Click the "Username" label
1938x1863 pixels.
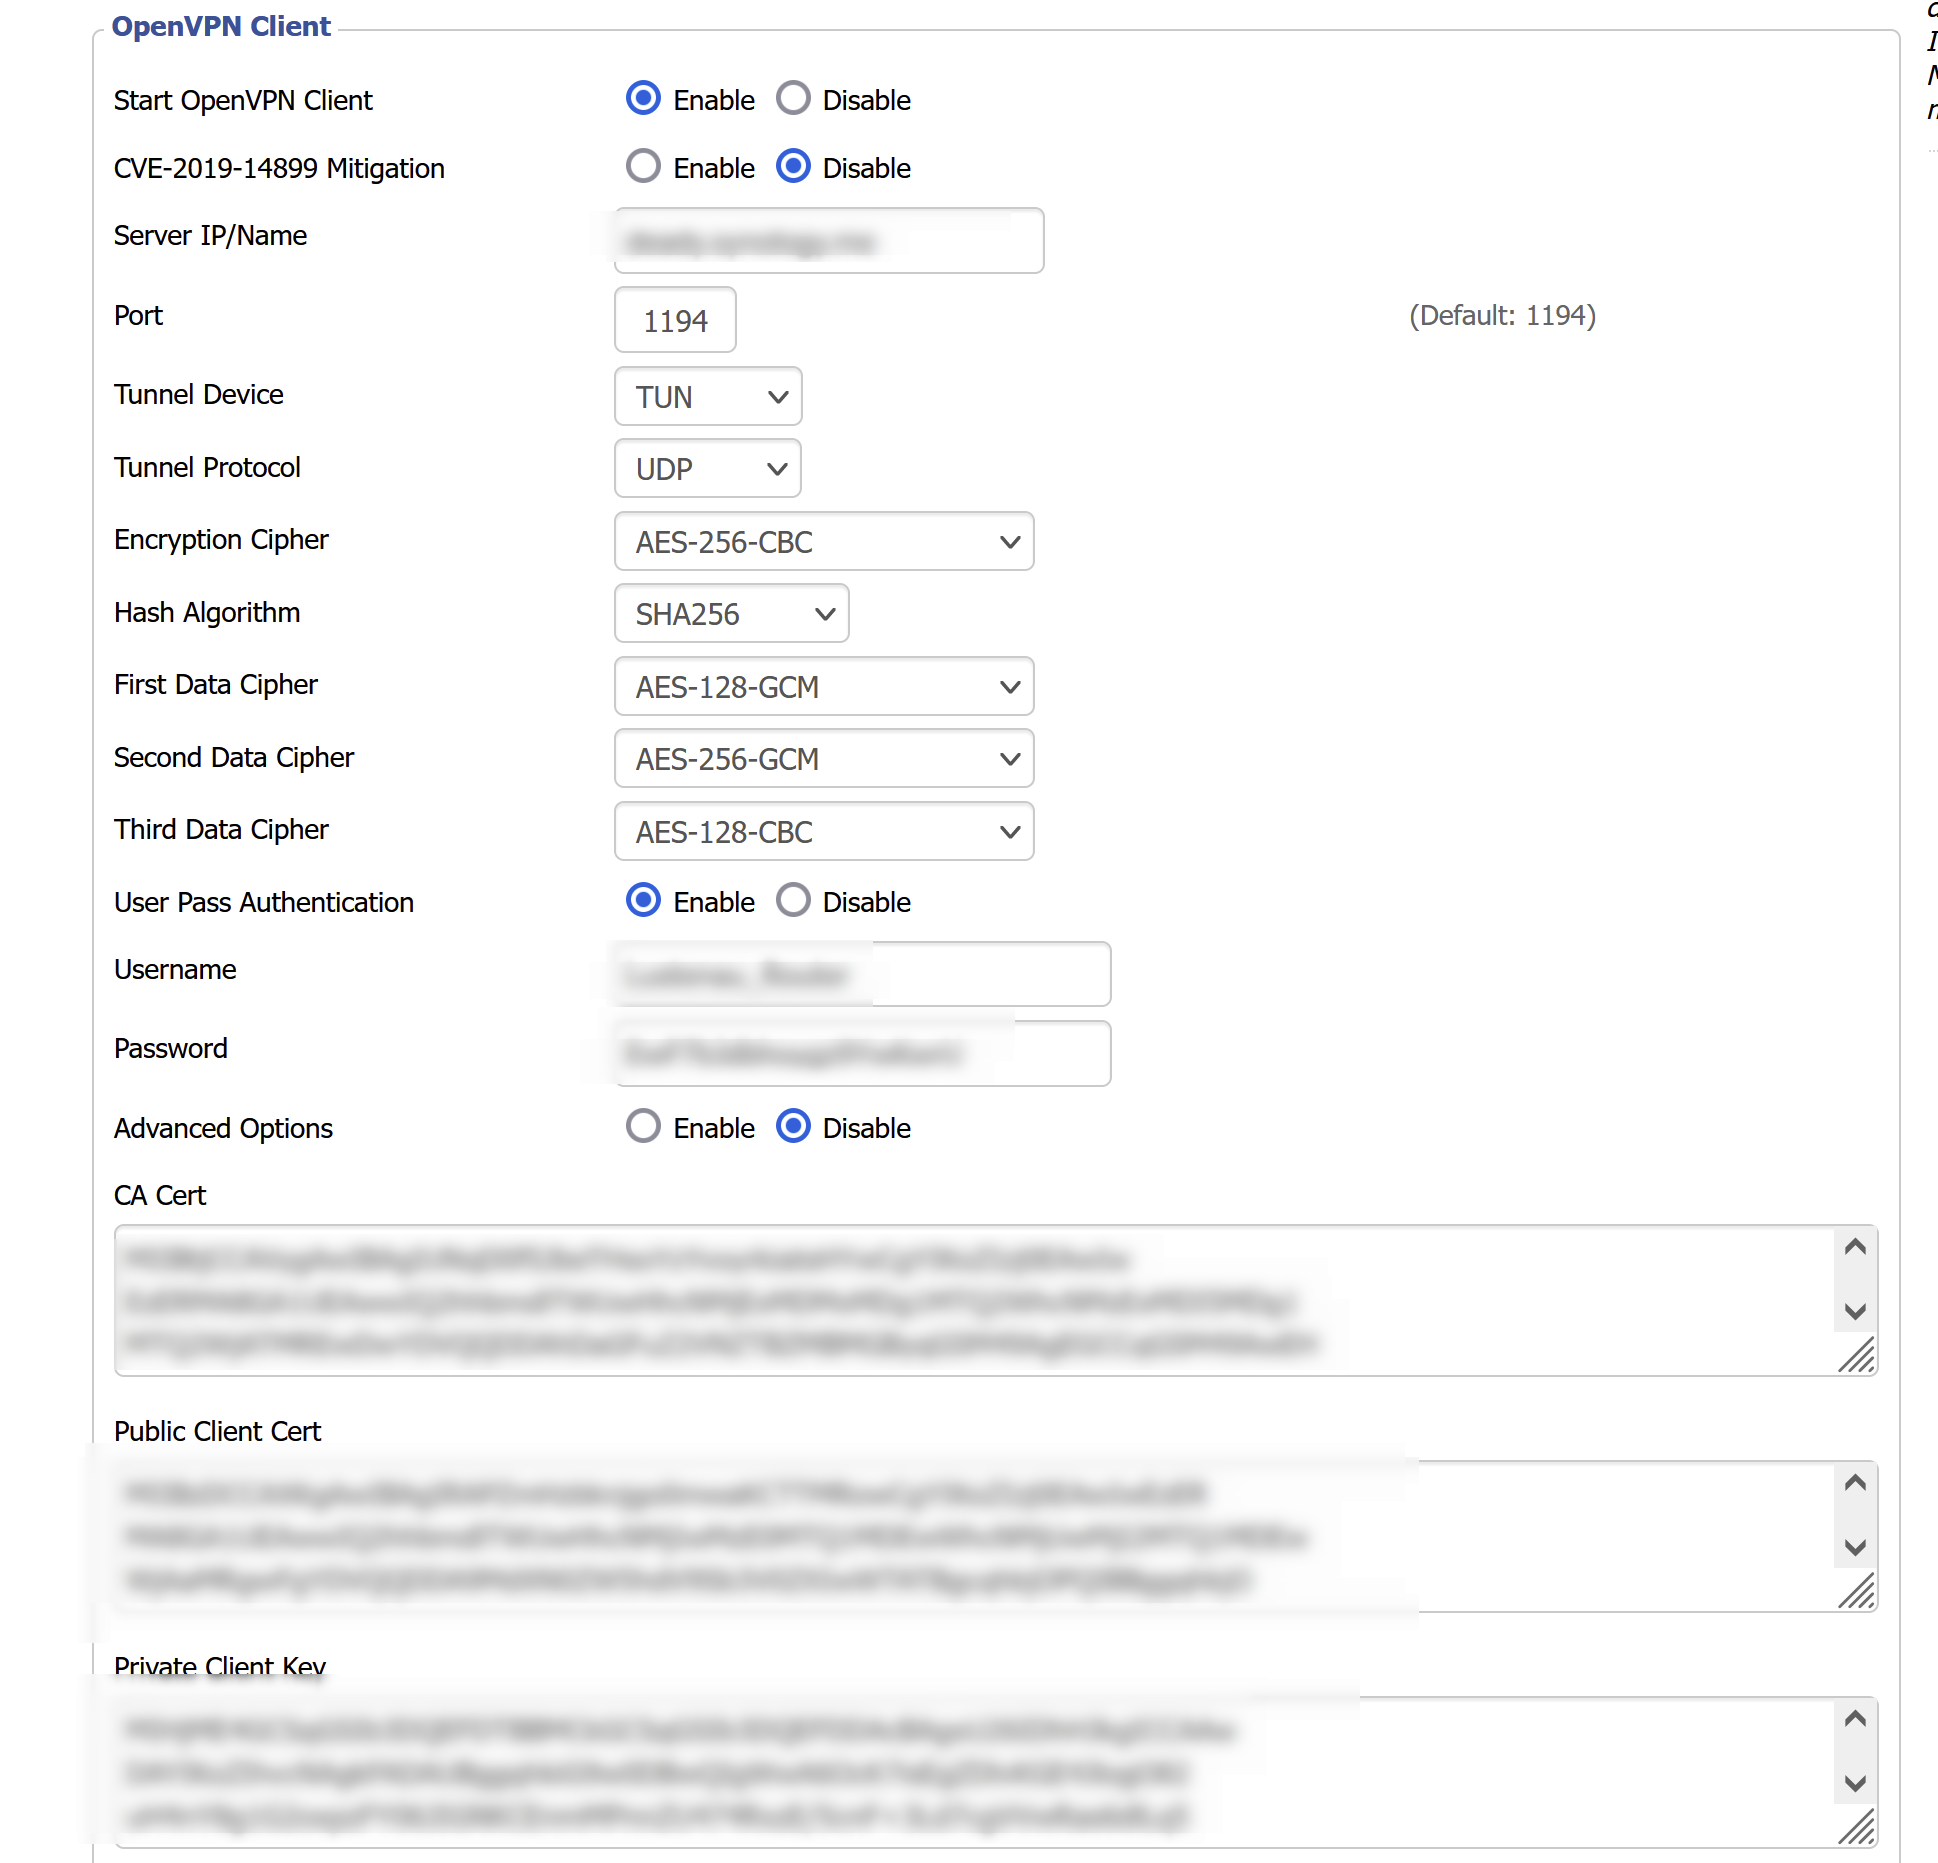pos(175,969)
